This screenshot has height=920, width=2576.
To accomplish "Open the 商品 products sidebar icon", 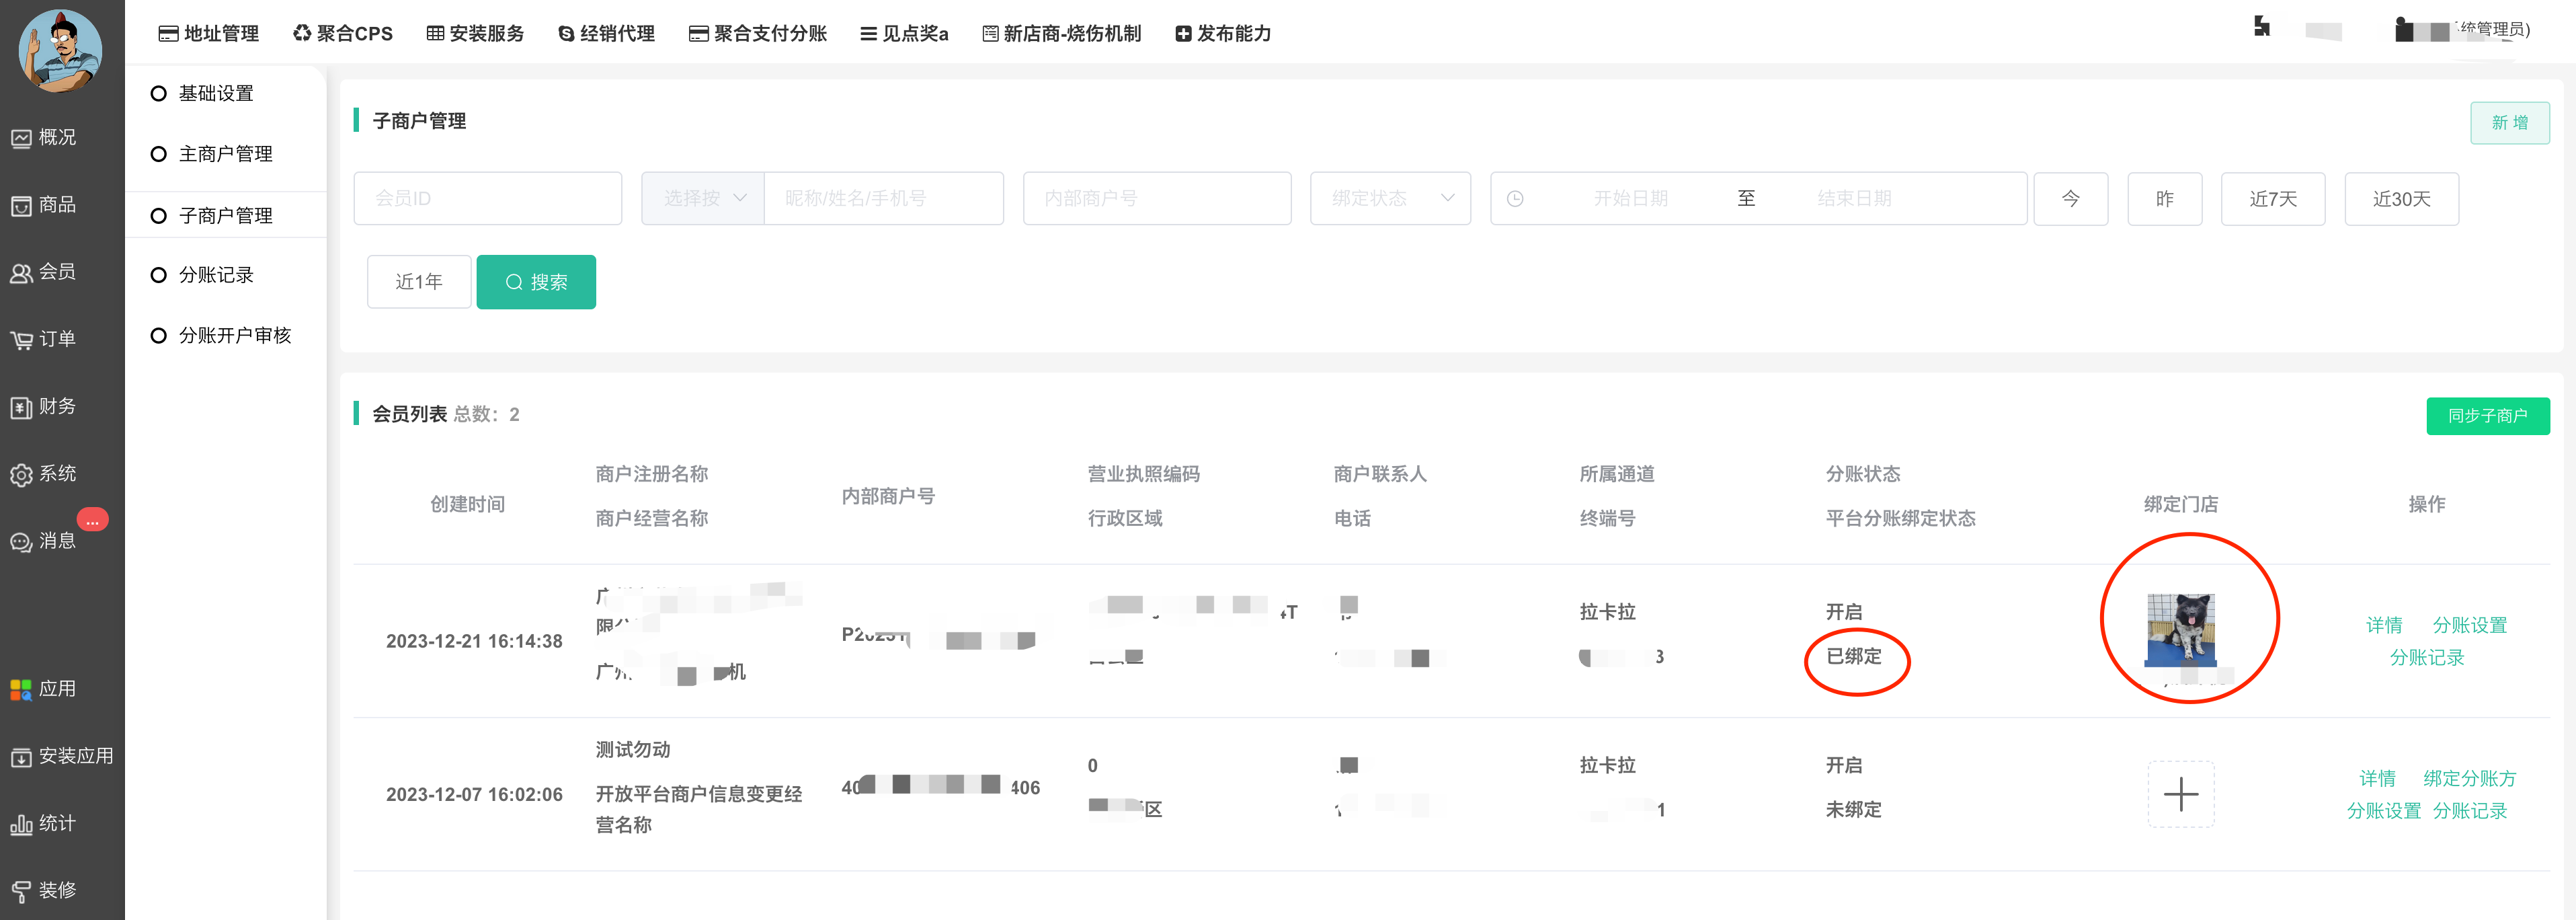I will point(21,205).
